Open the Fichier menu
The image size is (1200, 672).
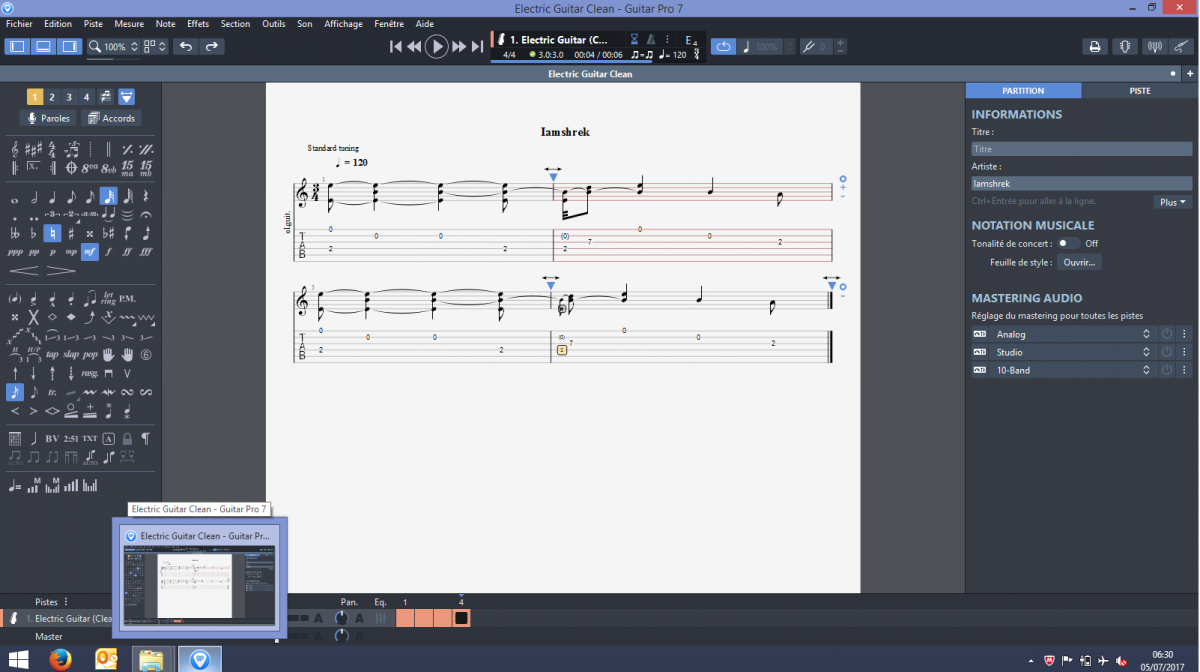point(19,23)
